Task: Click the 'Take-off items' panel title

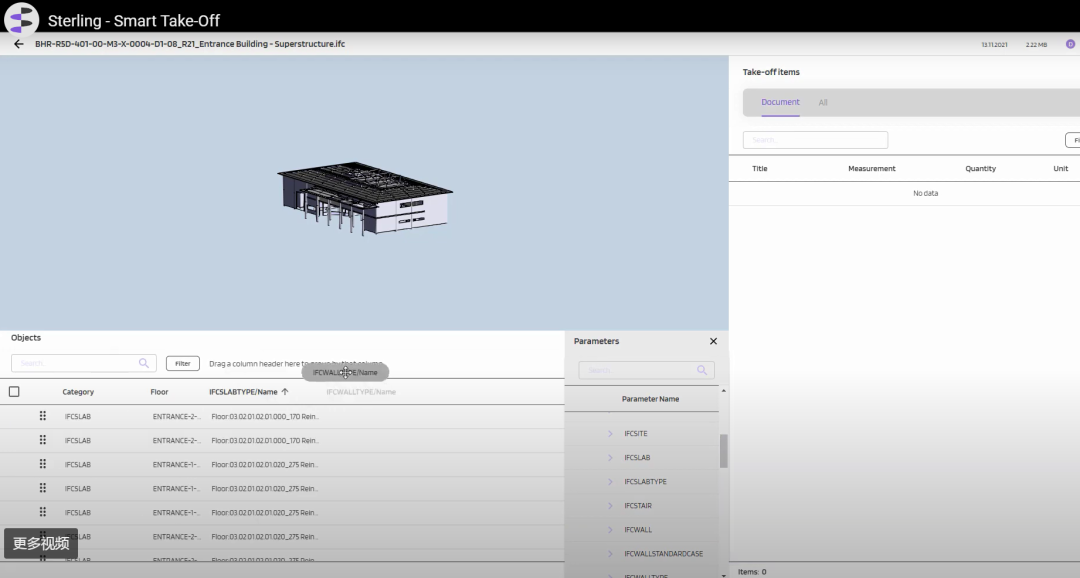Action: pos(771,72)
